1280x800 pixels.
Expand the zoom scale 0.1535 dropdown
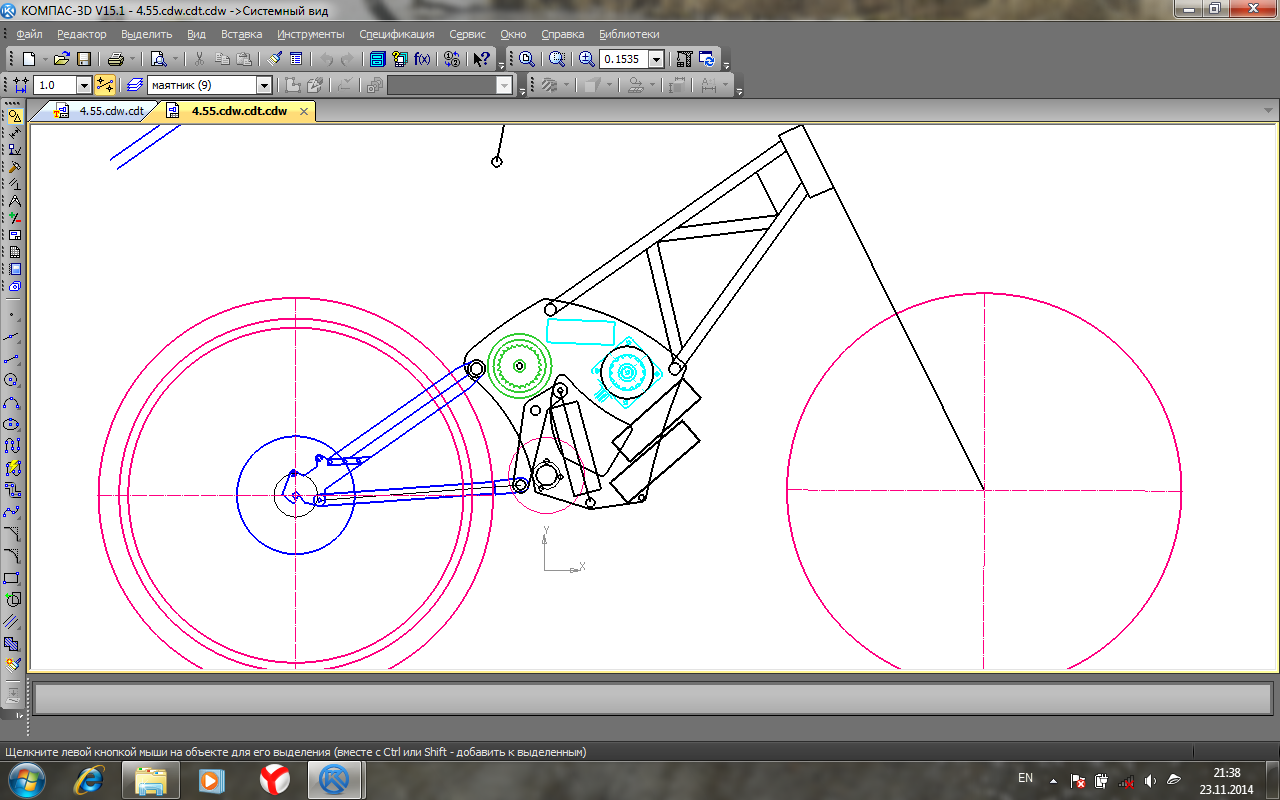tap(657, 59)
